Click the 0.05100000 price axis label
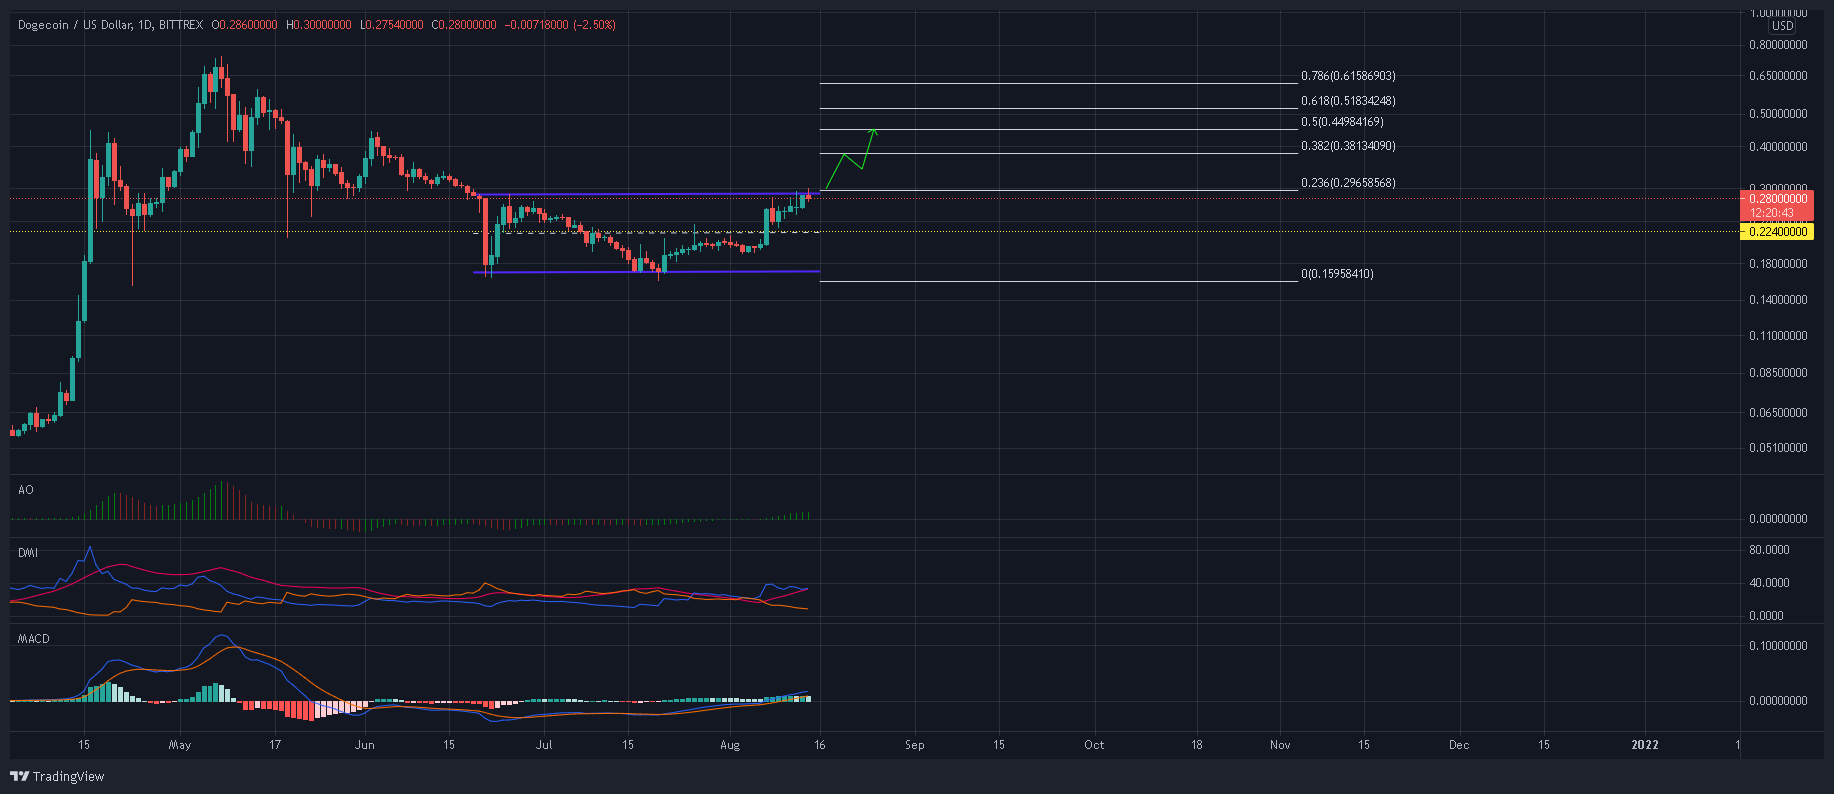This screenshot has width=1834, height=794. pos(1777,448)
